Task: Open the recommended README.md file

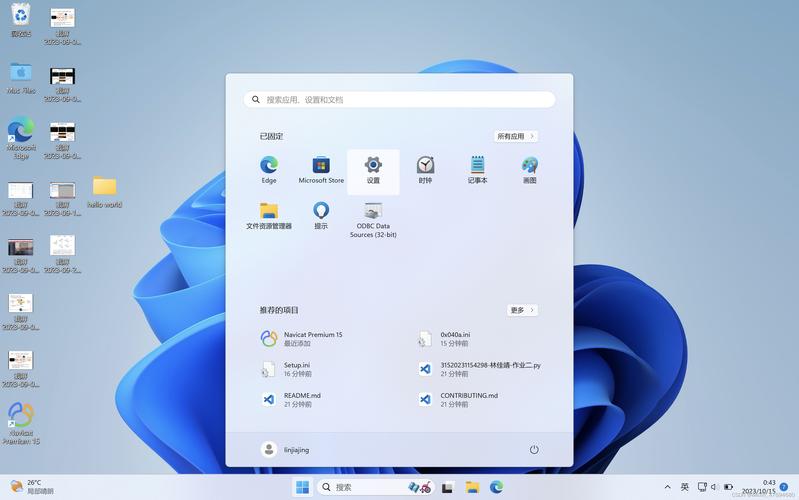Action: 301,399
